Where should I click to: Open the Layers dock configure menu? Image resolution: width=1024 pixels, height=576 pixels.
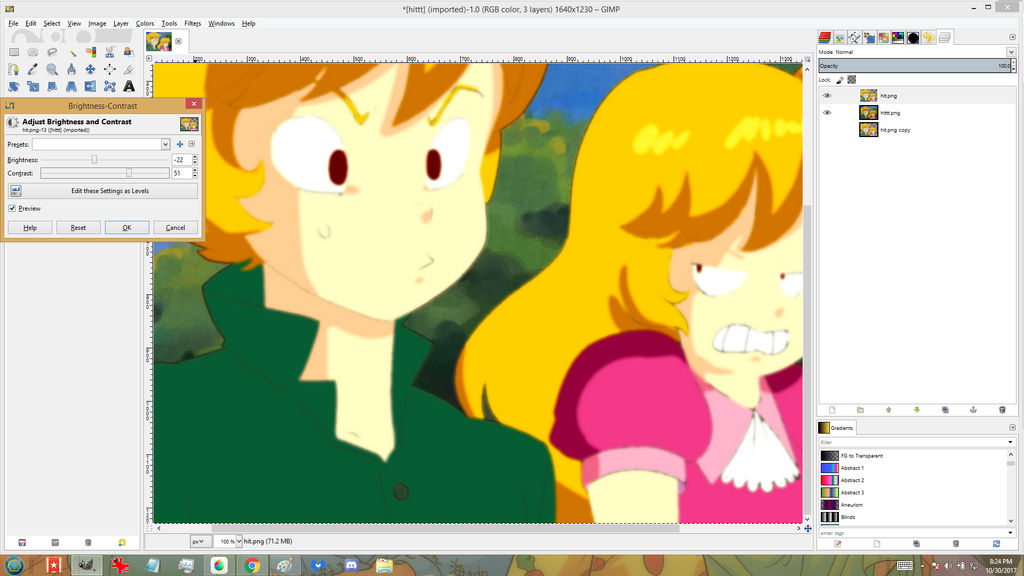coord(1012,37)
